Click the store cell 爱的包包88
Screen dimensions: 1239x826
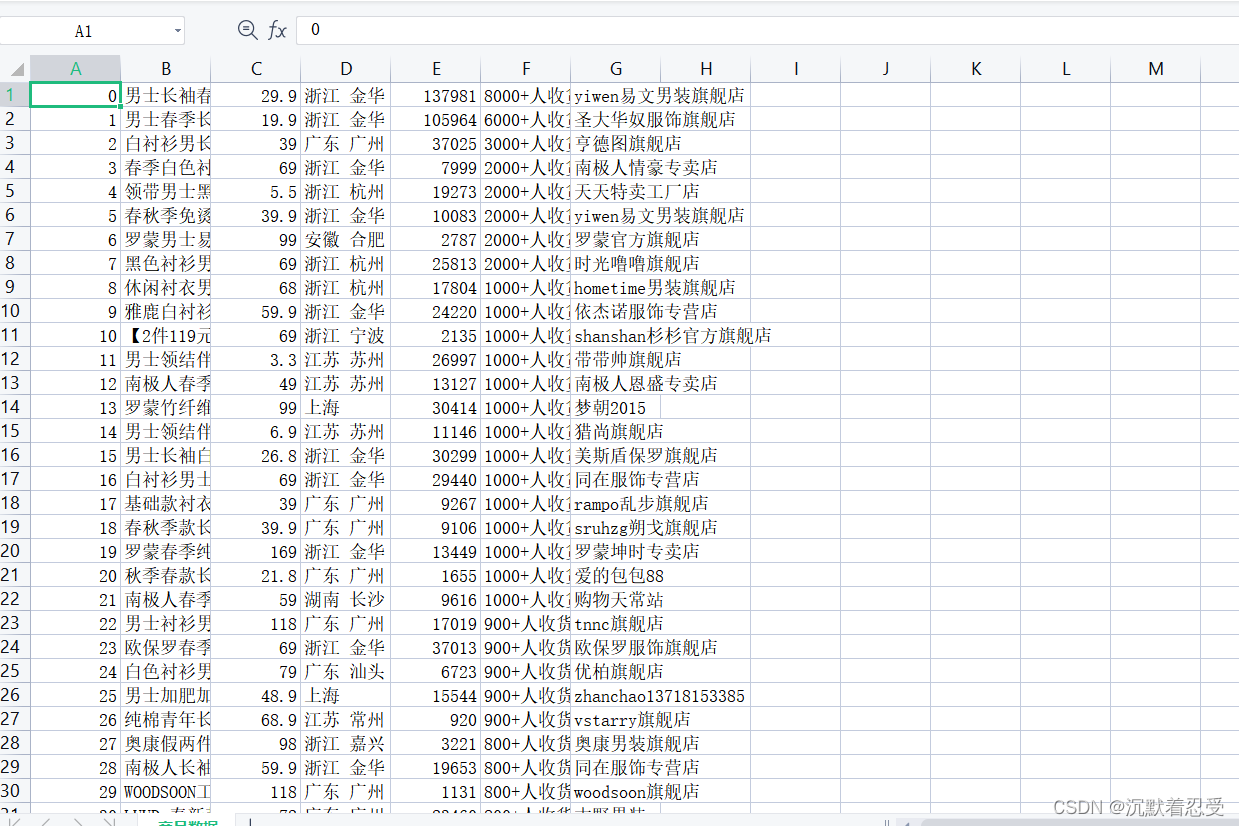pos(619,575)
